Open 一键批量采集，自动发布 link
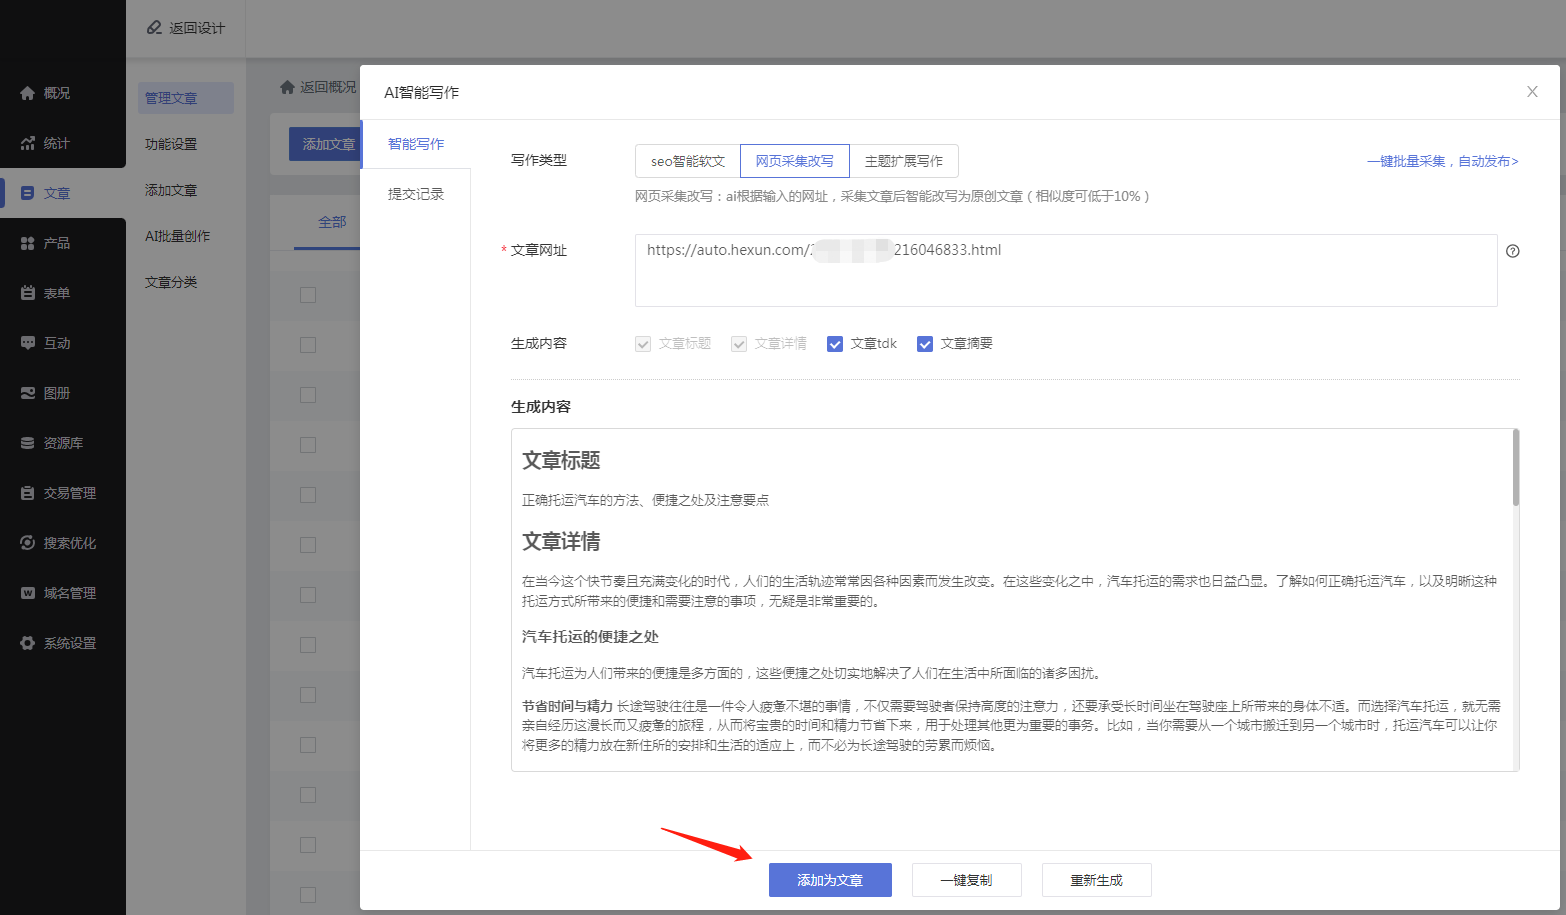1566x915 pixels. click(x=1442, y=161)
